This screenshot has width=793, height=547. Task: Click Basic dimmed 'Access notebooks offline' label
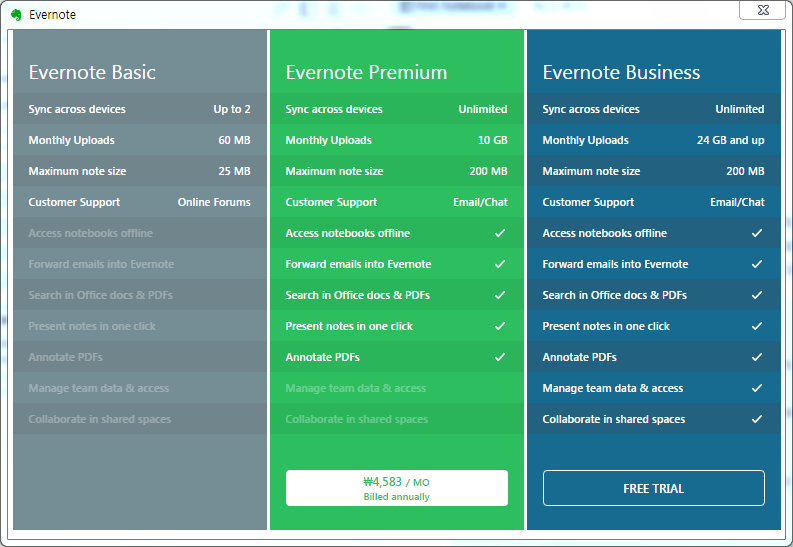(91, 233)
